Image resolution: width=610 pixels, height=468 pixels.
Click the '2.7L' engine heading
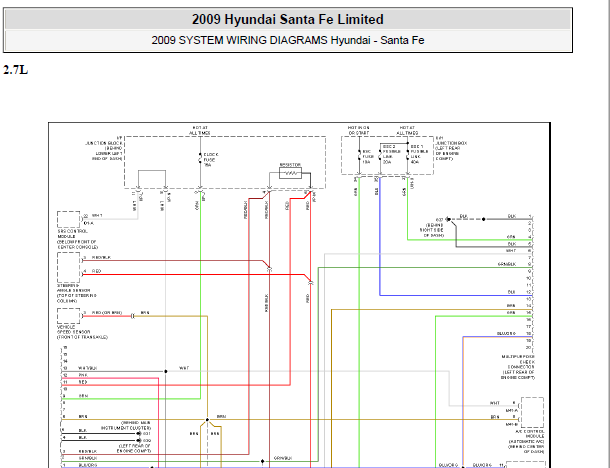coord(16,70)
